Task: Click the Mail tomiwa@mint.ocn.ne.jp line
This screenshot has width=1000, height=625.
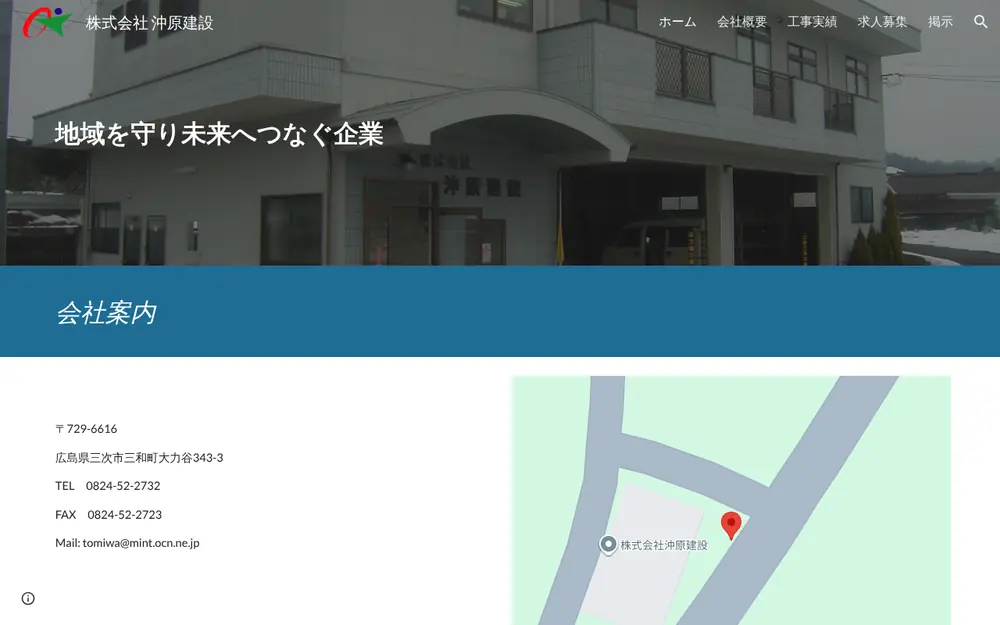Action: point(128,543)
